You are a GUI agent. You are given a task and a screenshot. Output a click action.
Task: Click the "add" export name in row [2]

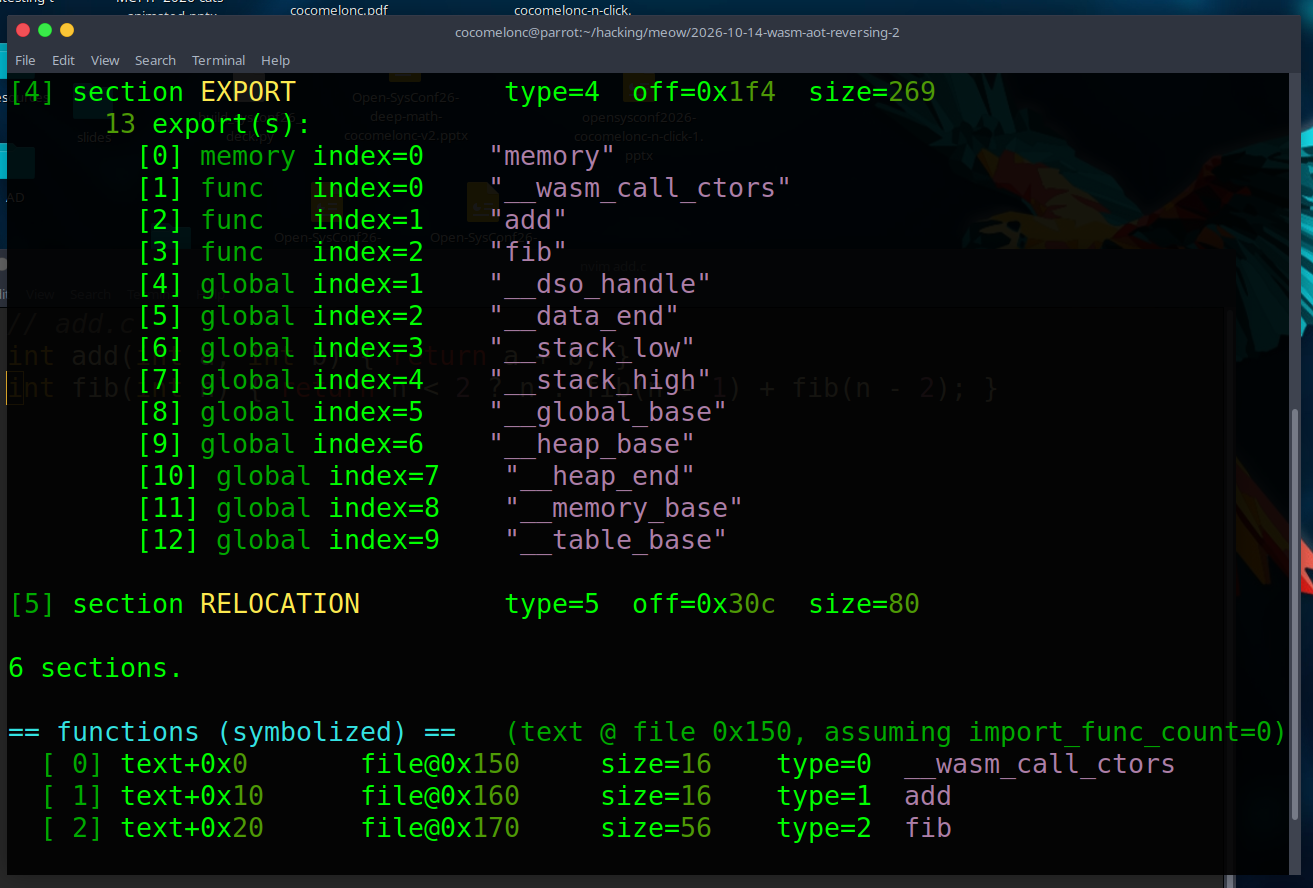528,220
